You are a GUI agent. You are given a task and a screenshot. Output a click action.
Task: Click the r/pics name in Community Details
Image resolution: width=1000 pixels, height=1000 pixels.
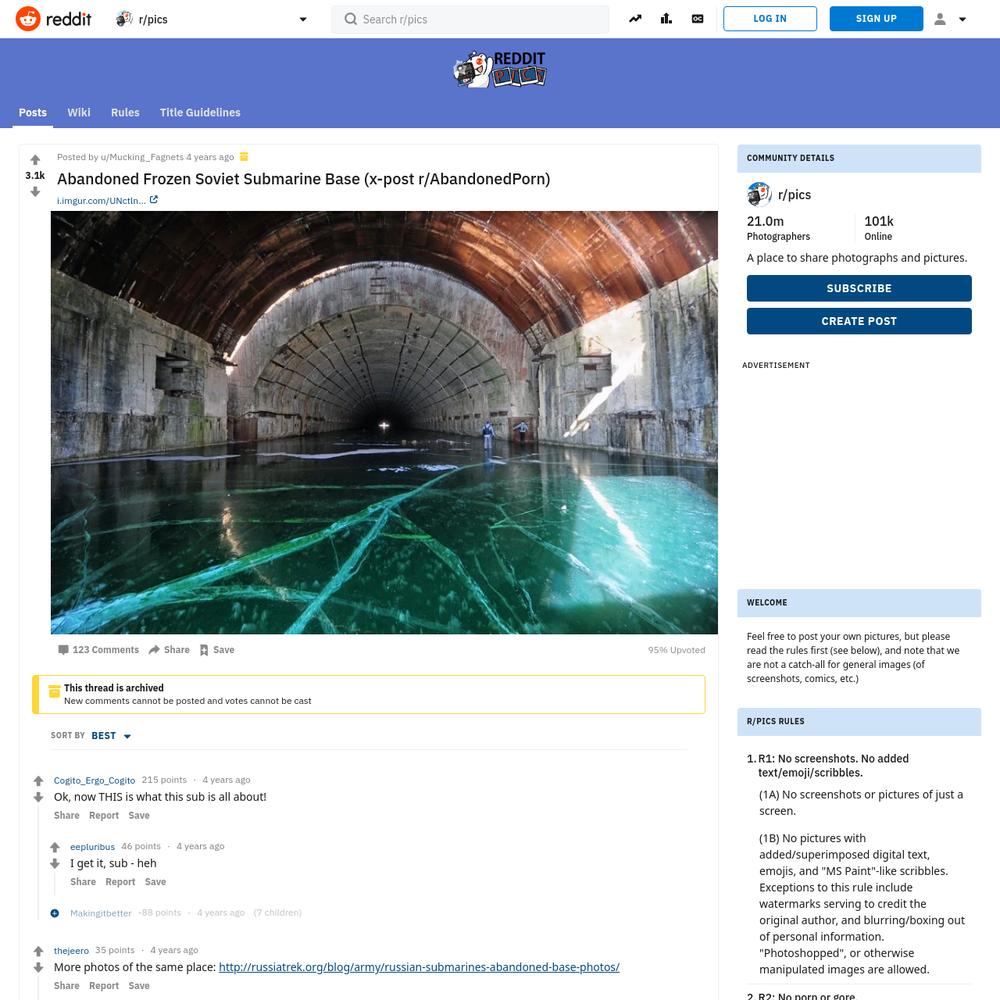[x=795, y=195]
